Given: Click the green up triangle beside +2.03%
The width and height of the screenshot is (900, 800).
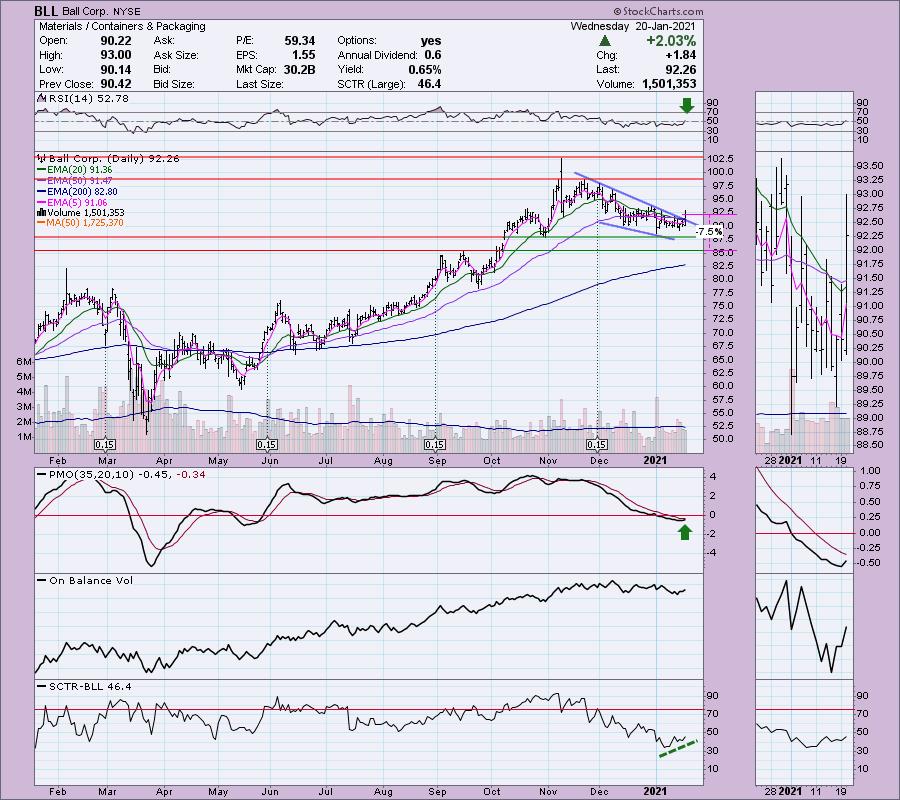Looking at the screenshot, I should [x=604, y=41].
